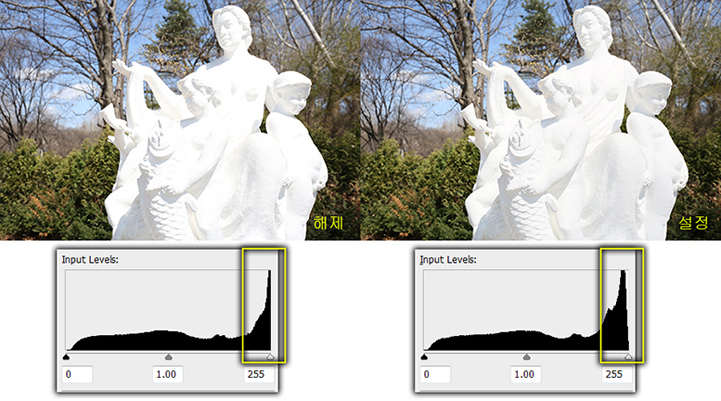Click the left statue photo labeled 해제

[180, 120]
